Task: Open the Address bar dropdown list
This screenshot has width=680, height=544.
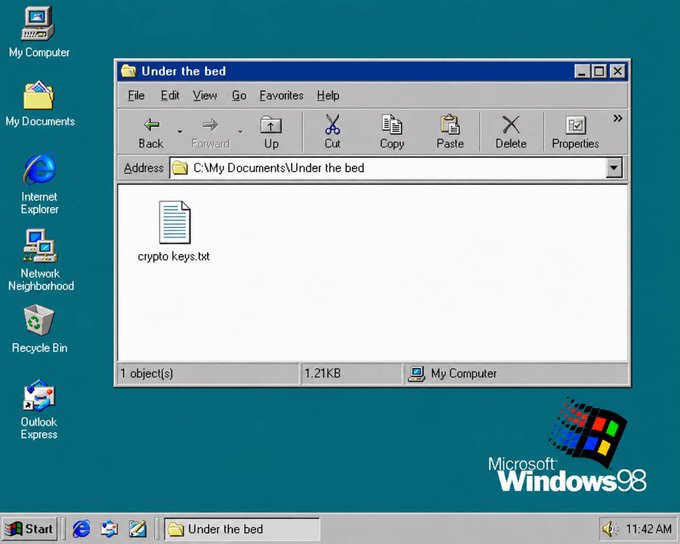Action: coord(614,168)
